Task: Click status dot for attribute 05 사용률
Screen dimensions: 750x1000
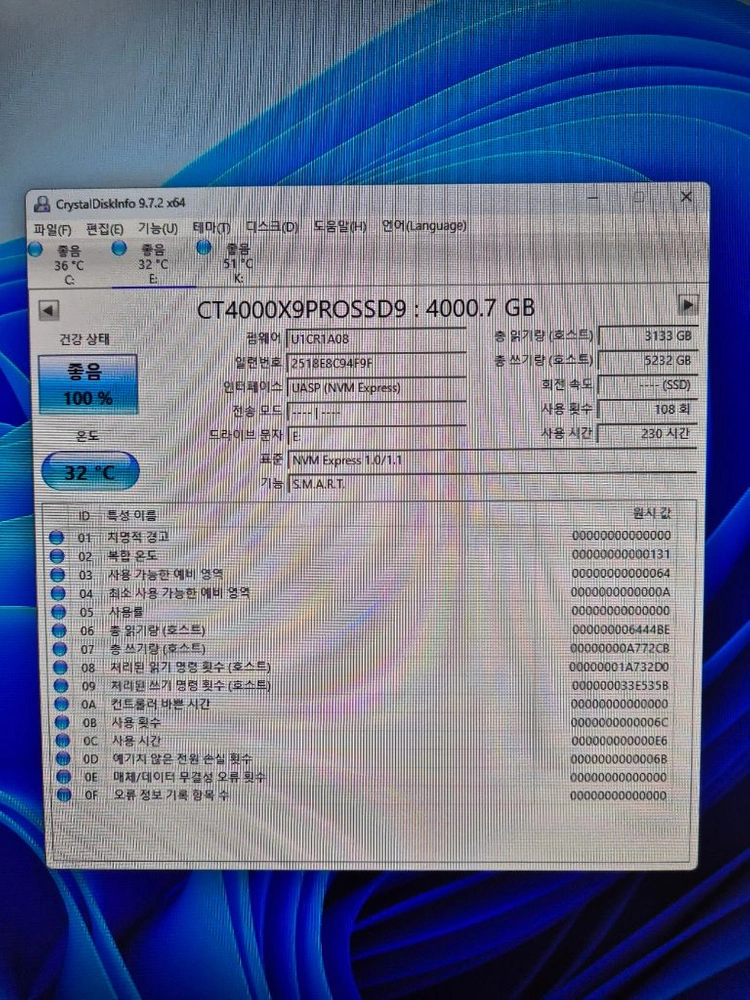Action: 59,612
